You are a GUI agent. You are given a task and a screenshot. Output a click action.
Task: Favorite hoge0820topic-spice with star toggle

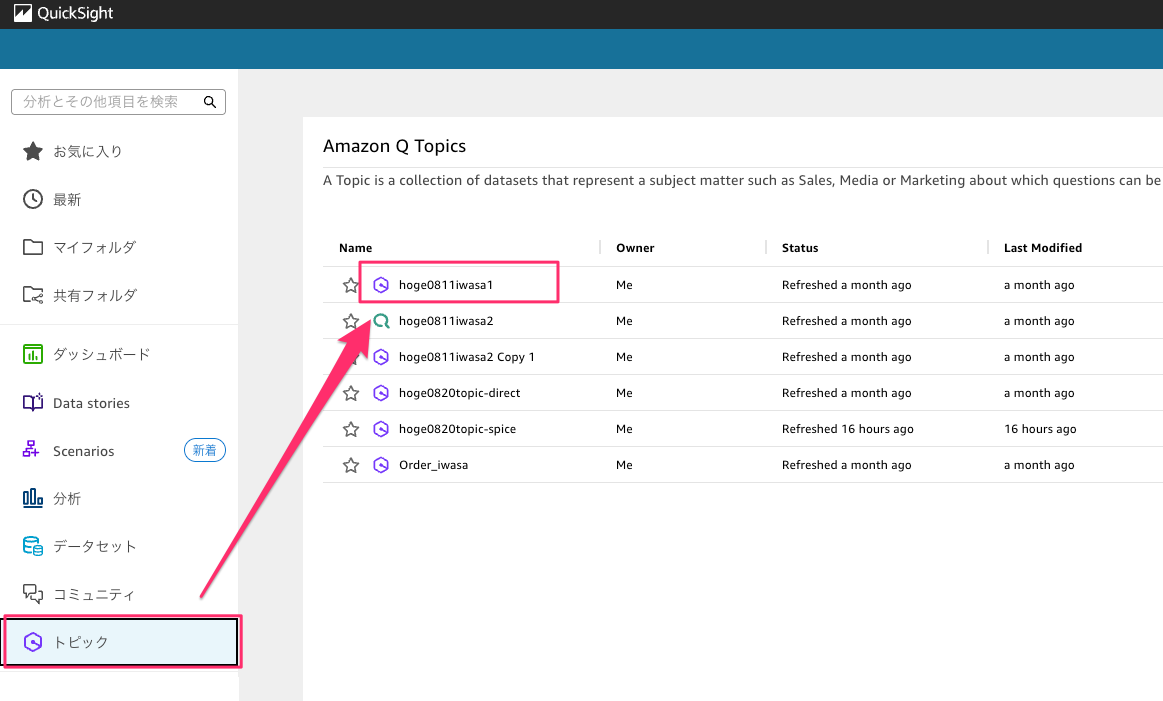point(351,429)
